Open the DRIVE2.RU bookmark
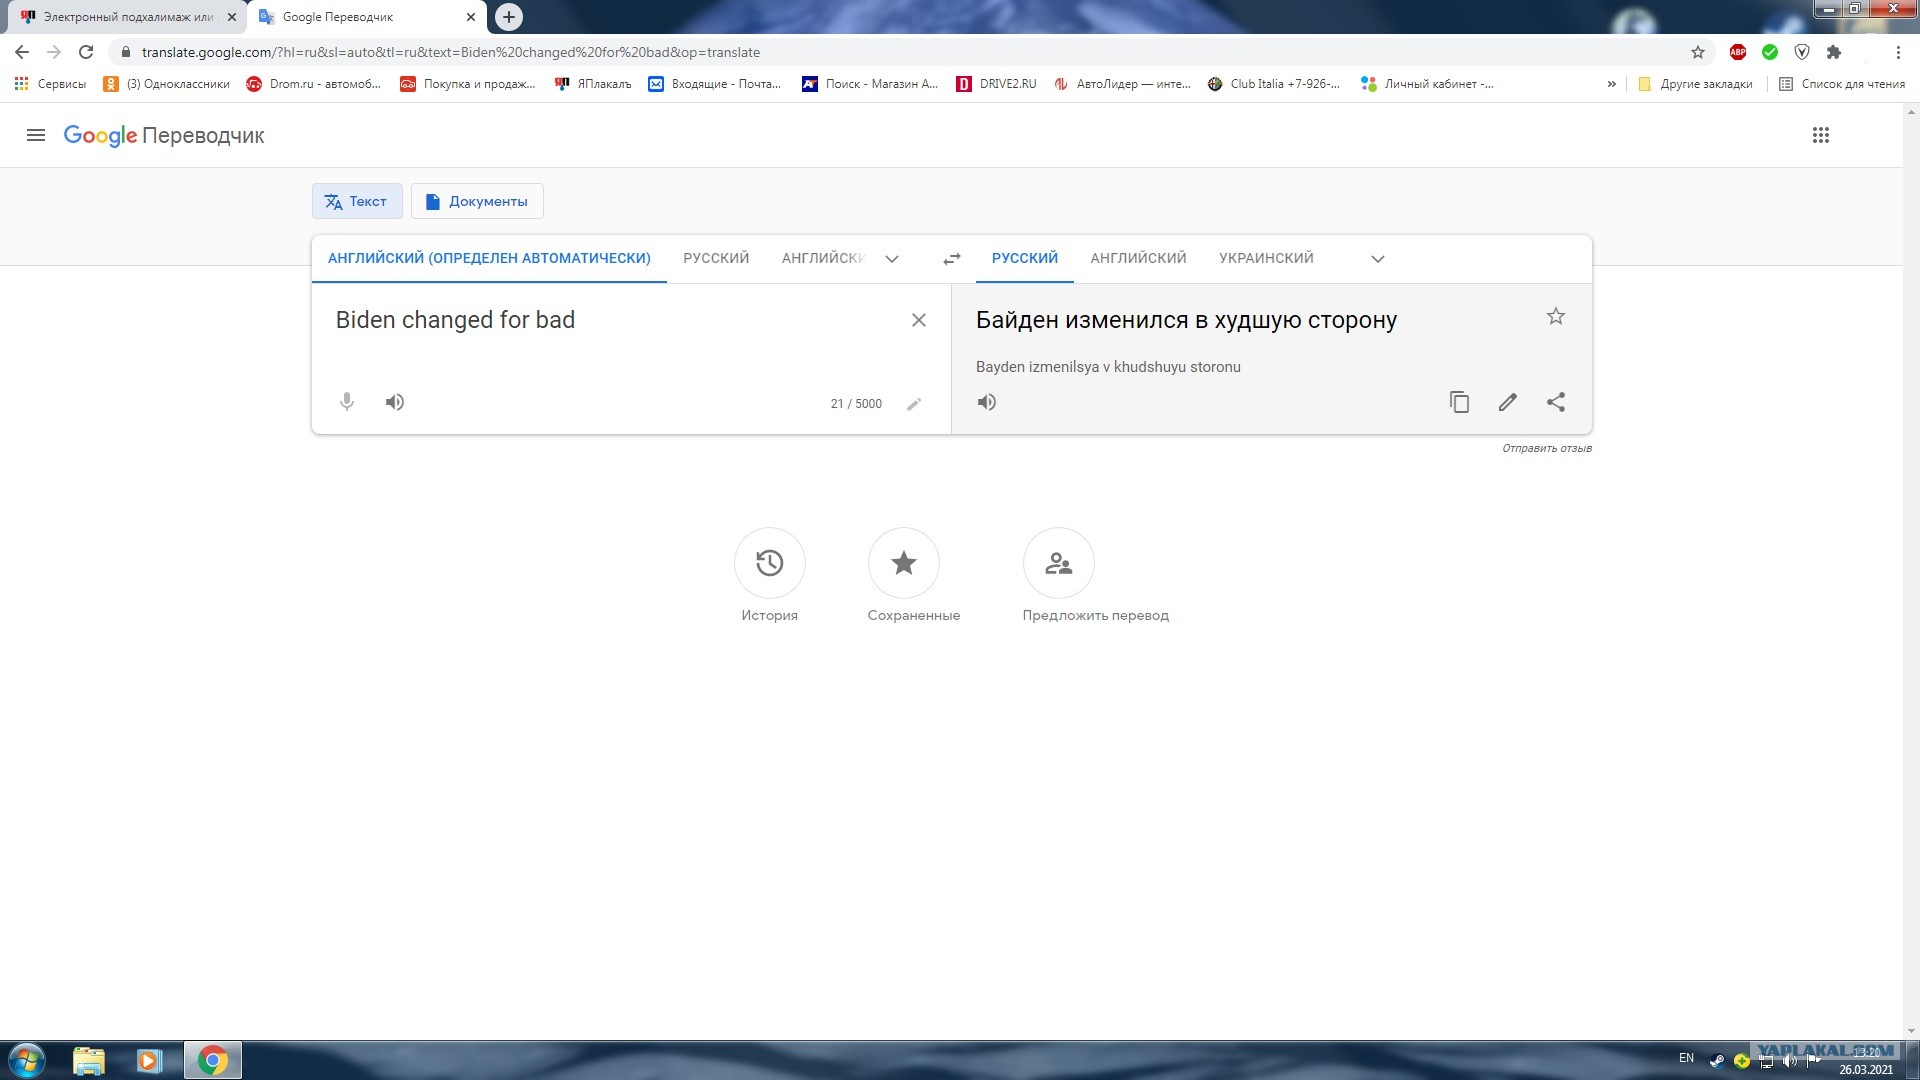Viewport: 1920px width, 1080px height. 997,84
